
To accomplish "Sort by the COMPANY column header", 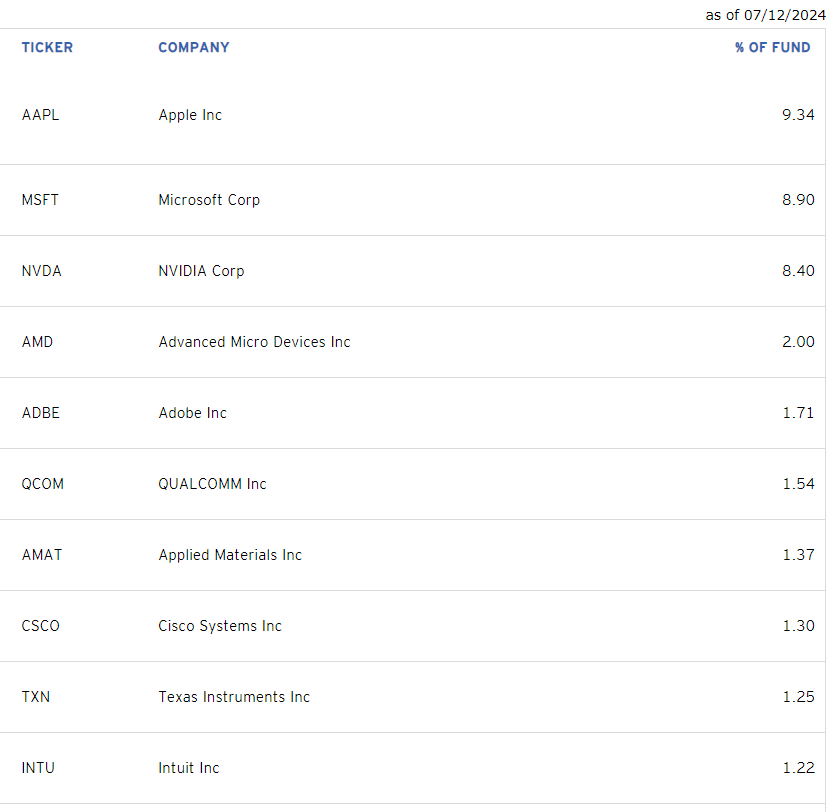I will pos(194,48).
